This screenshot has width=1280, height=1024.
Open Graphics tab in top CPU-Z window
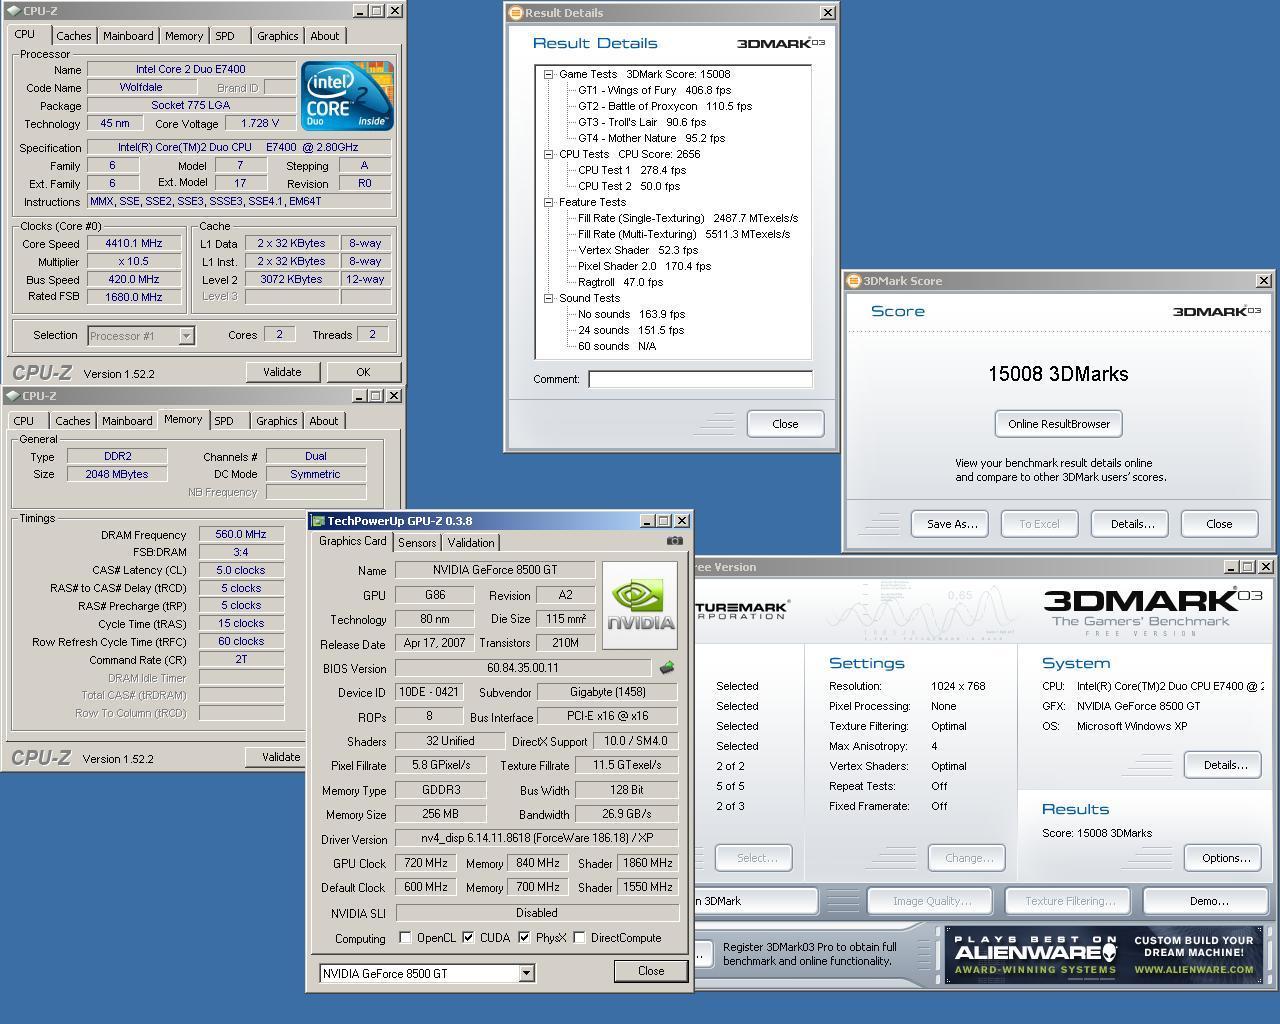point(277,36)
